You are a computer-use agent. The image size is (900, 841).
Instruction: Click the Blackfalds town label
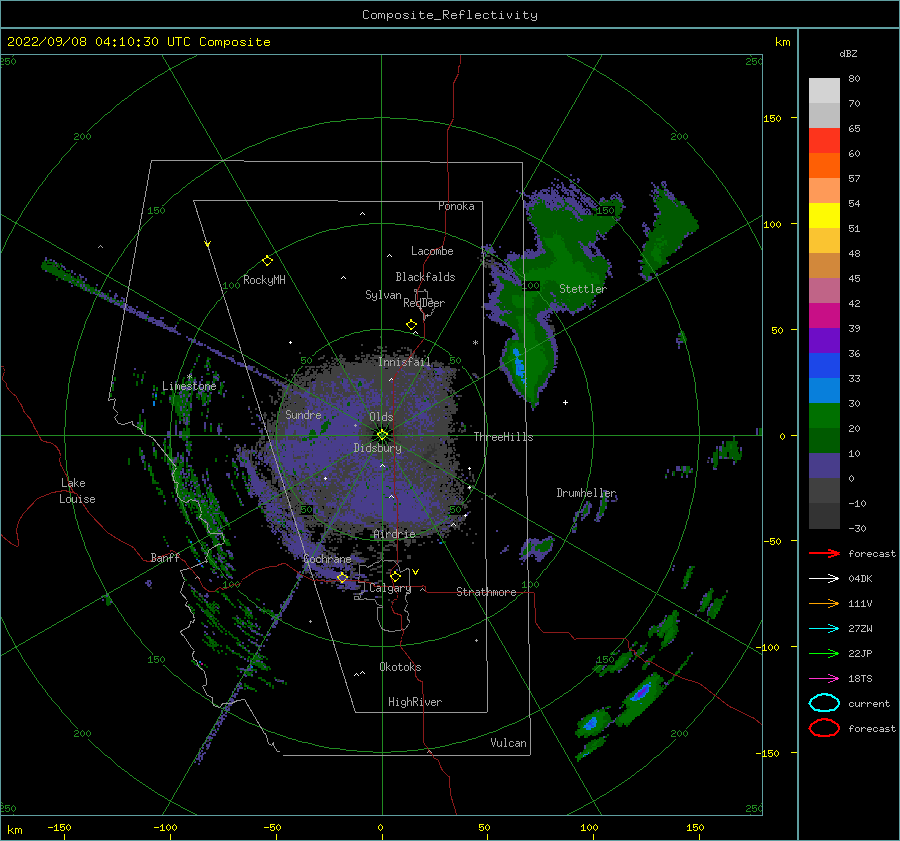tap(425, 277)
